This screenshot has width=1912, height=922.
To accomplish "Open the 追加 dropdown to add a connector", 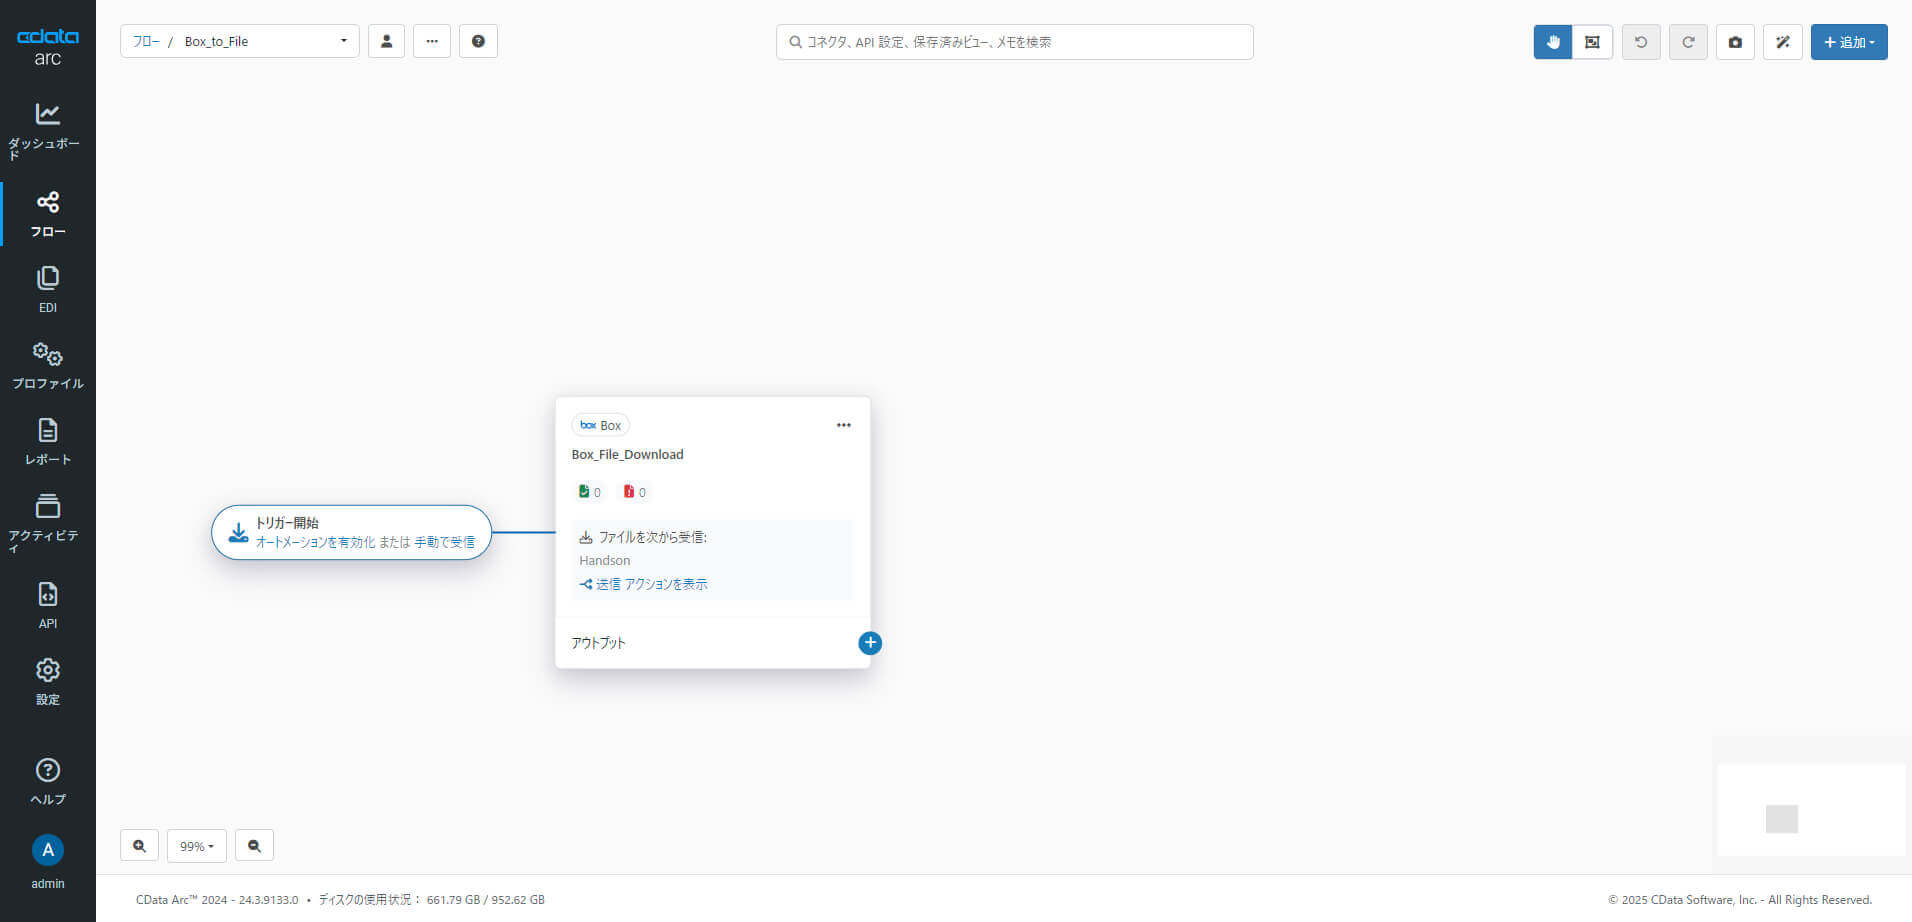I will (1848, 42).
